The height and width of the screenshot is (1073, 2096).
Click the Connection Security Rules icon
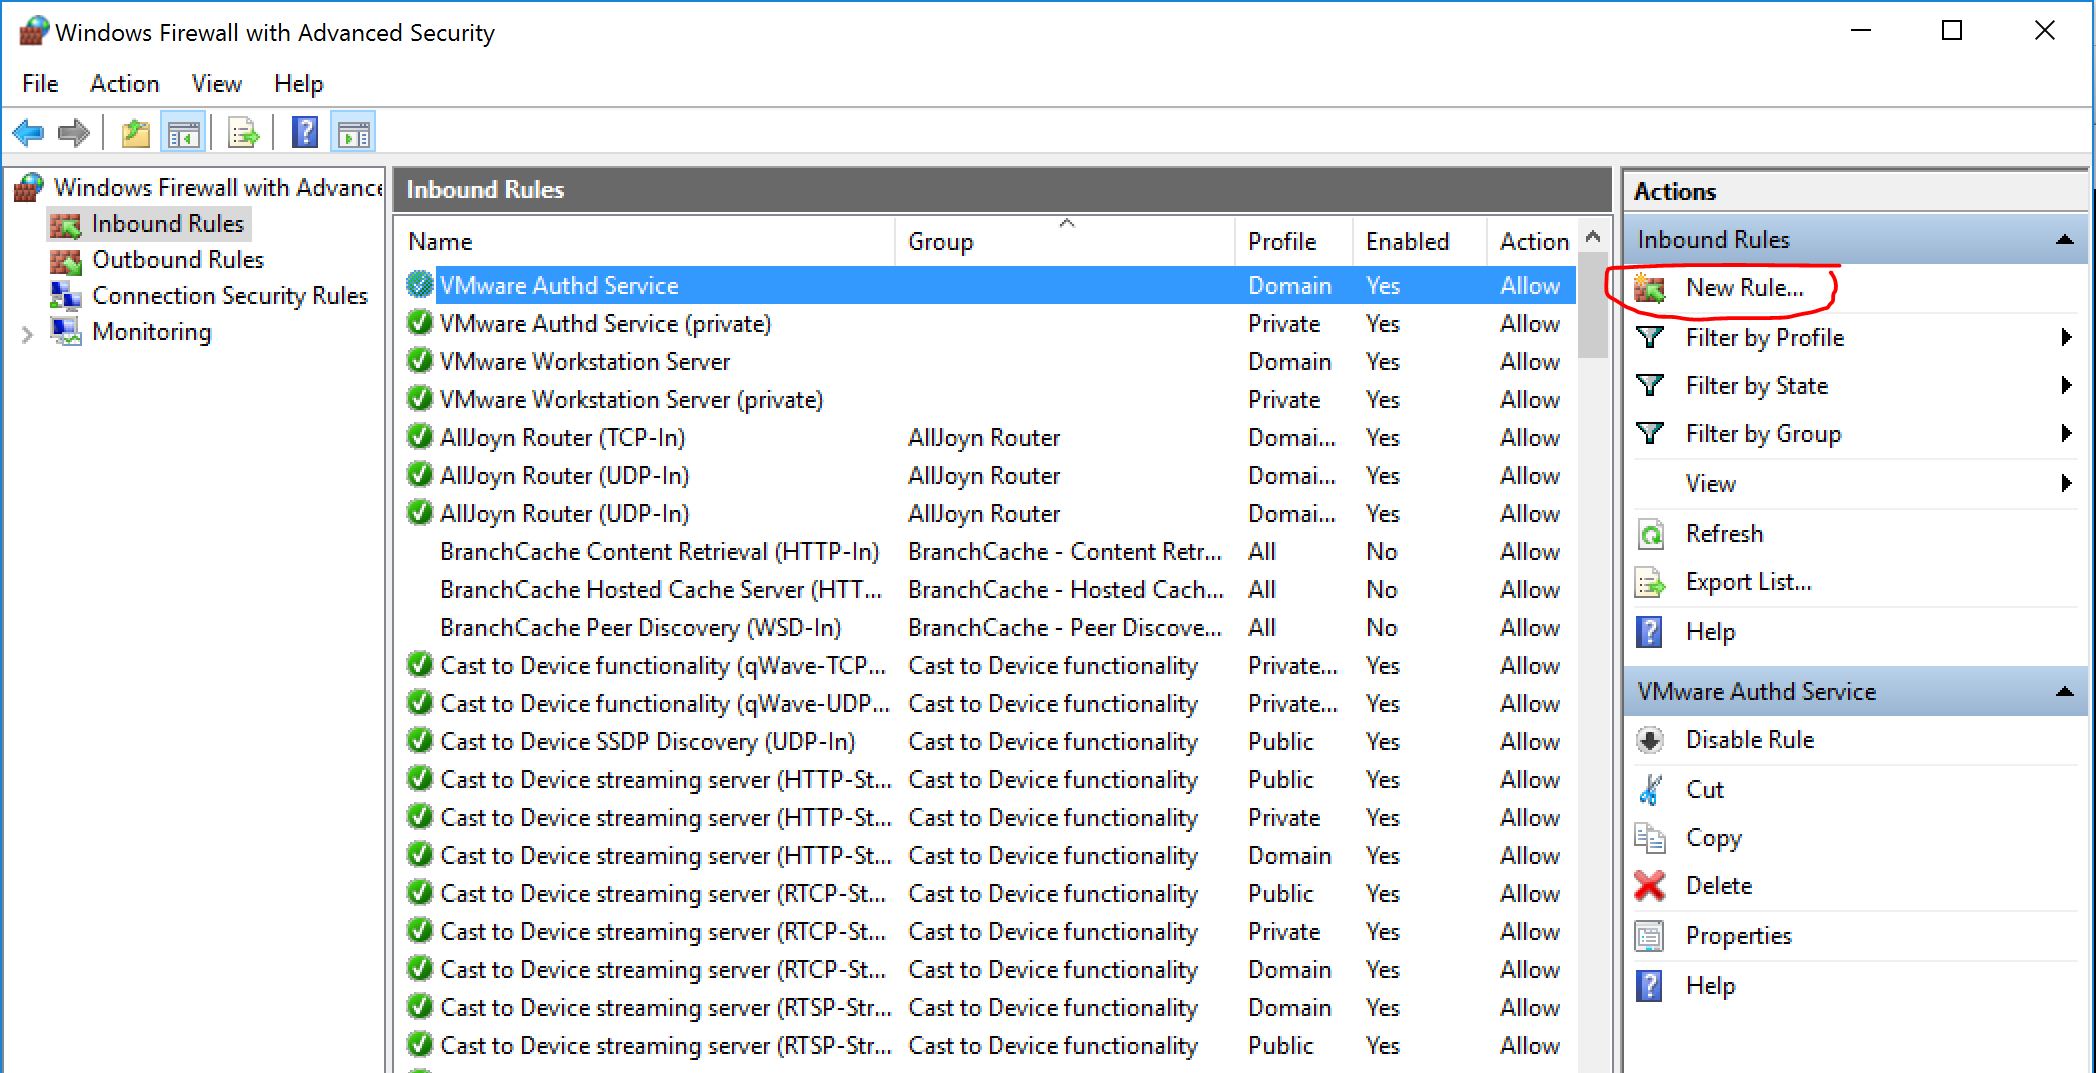pyautogui.click(x=66, y=296)
